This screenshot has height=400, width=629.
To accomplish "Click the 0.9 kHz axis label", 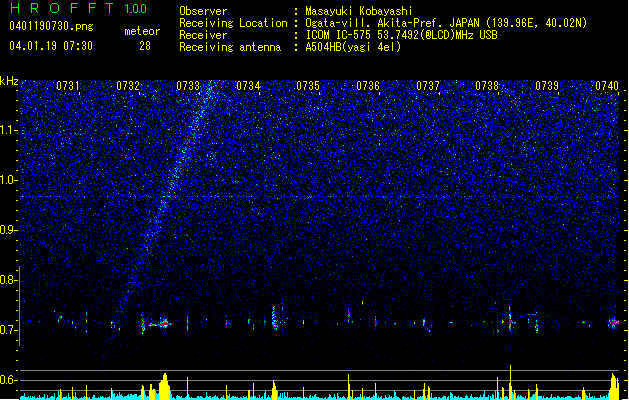I will (x=9, y=230).
